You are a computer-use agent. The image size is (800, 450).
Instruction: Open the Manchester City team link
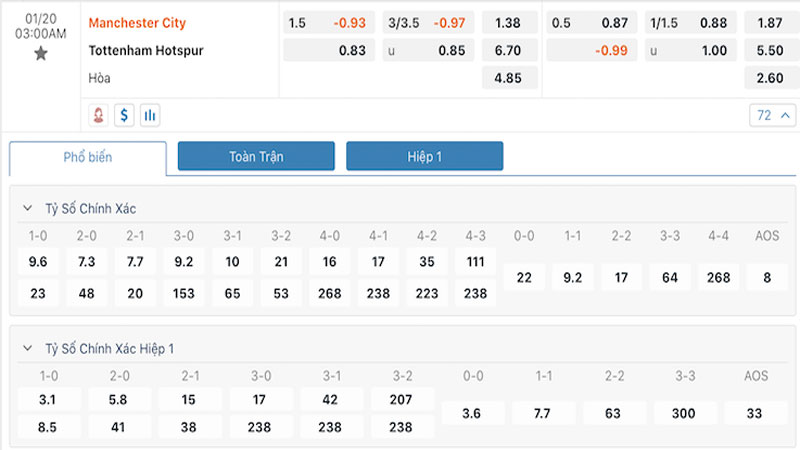pos(137,22)
